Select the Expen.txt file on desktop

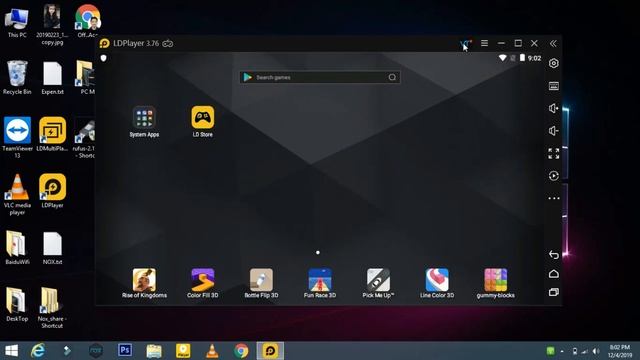click(52, 78)
